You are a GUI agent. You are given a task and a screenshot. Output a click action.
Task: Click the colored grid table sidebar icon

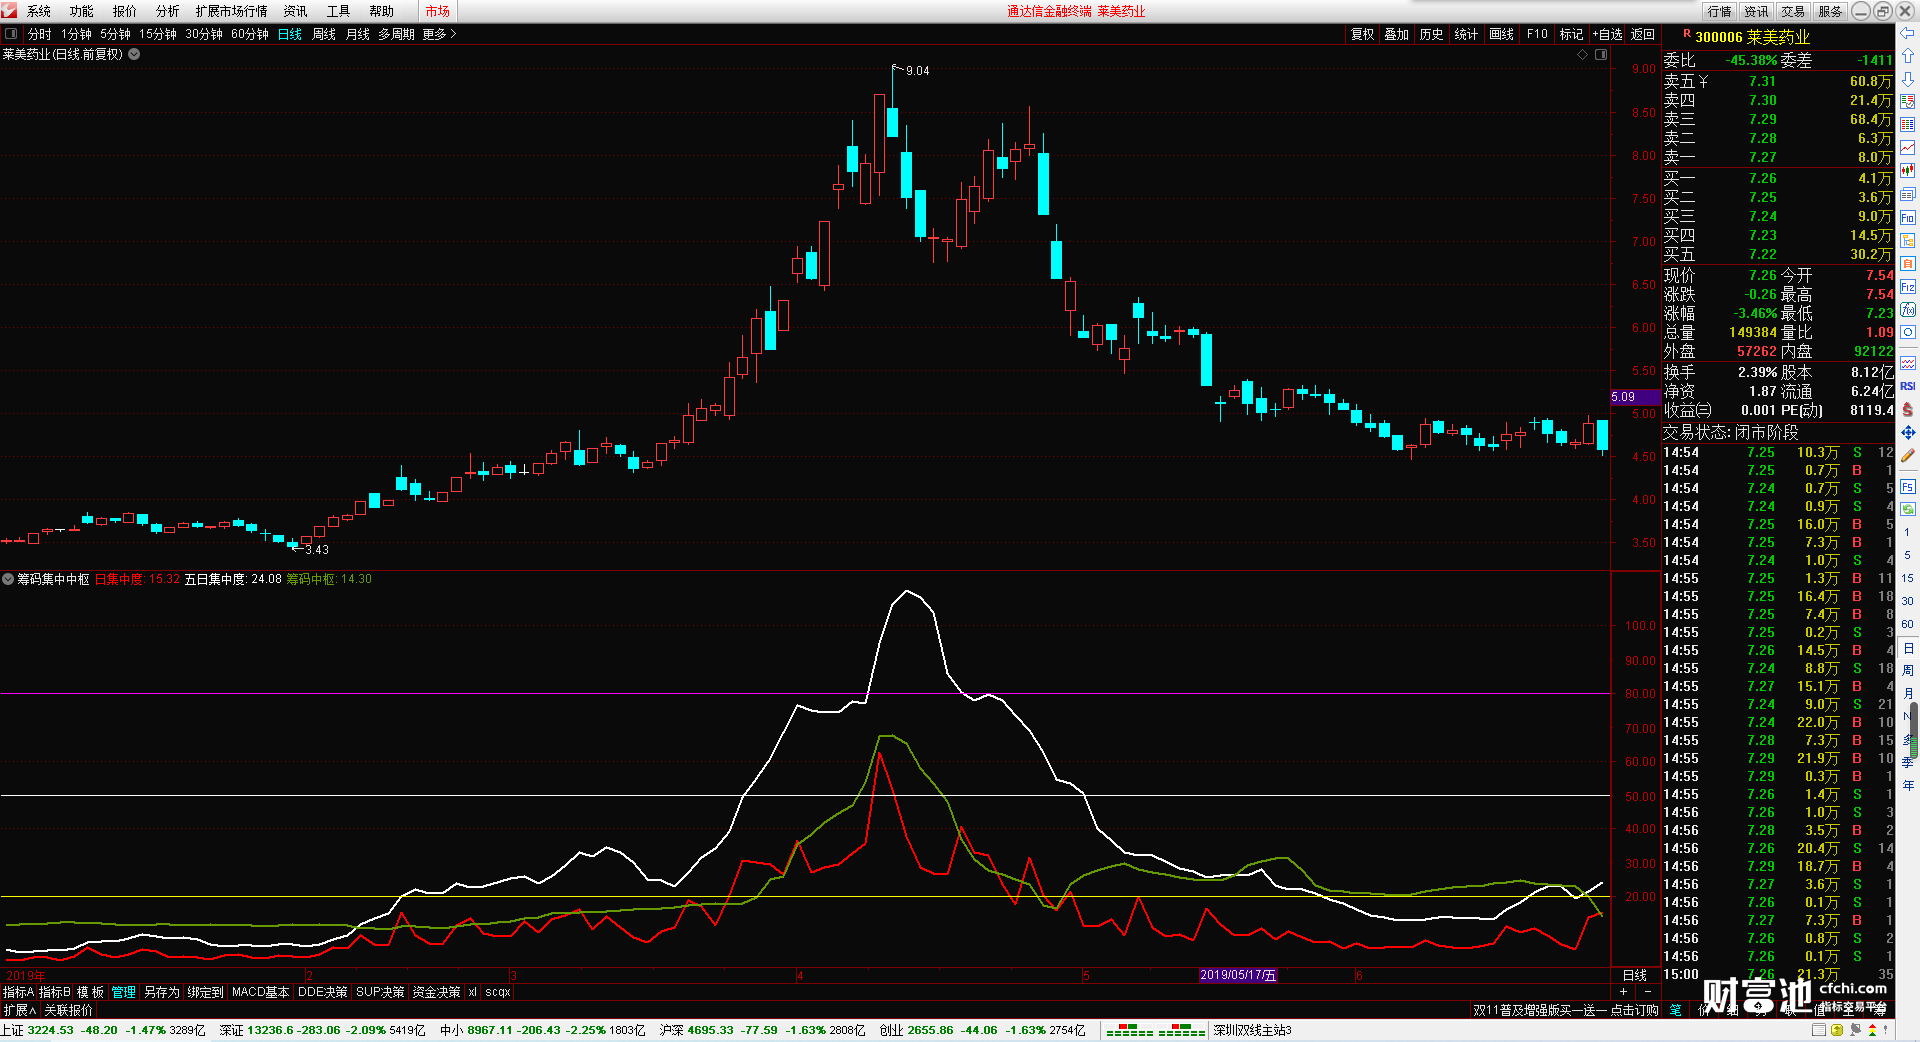coord(1908,125)
